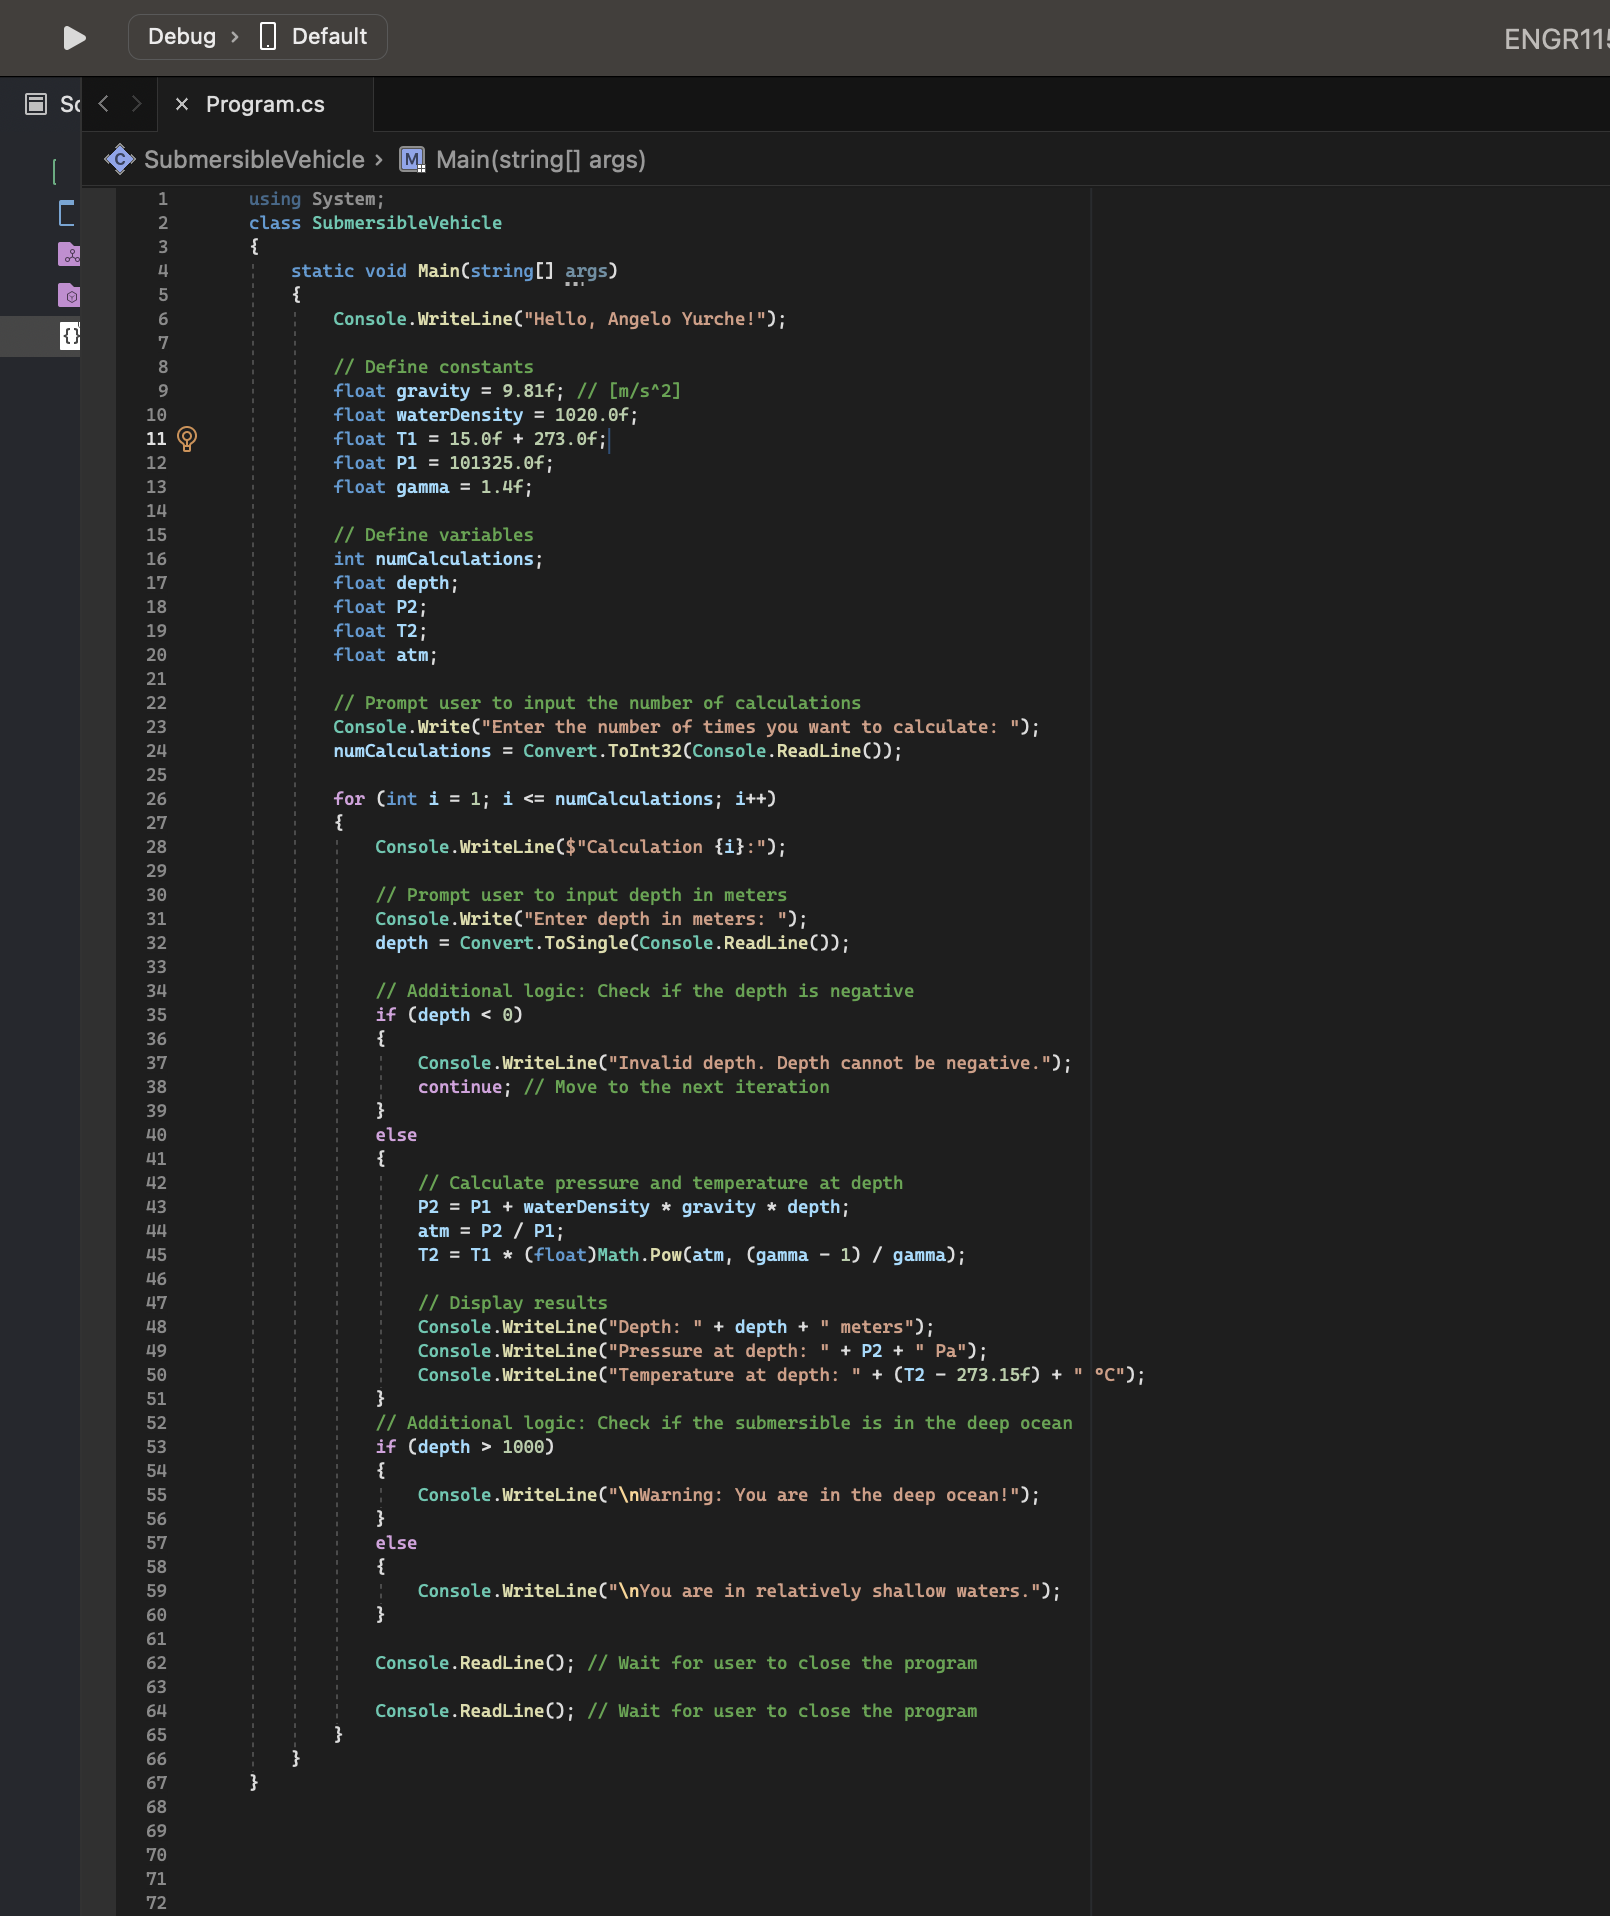Open the Default run target selector
The height and width of the screenshot is (1916, 1610).
tap(329, 37)
